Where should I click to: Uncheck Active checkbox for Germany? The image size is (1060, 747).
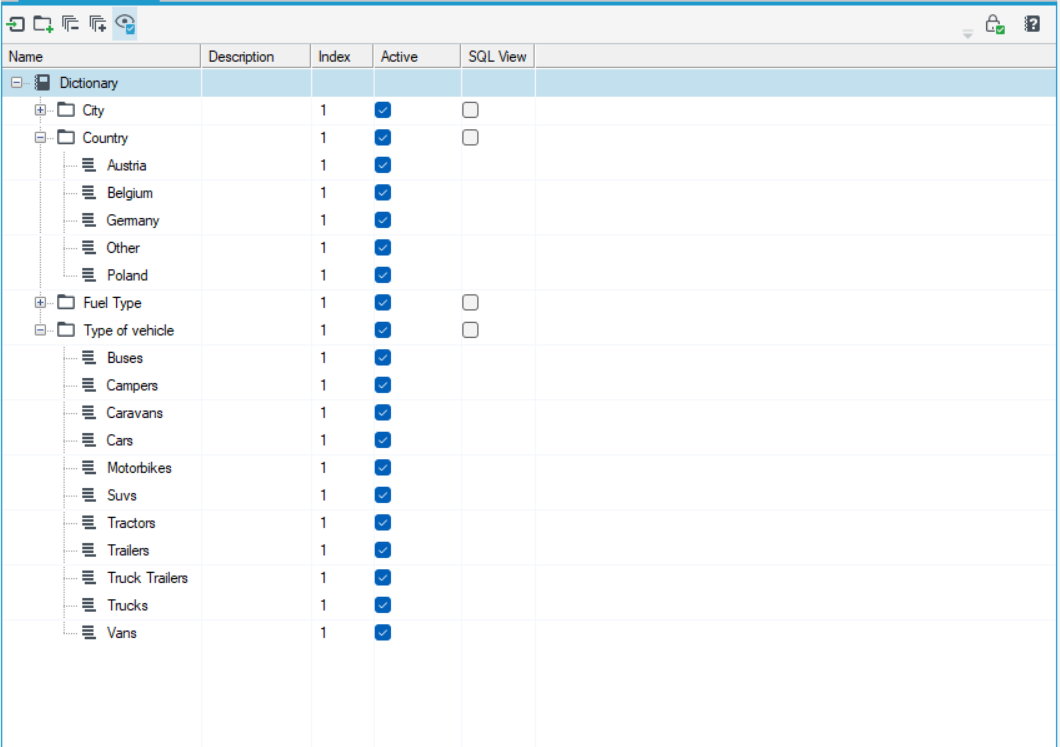pyautogui.click(x=383, y=220)
